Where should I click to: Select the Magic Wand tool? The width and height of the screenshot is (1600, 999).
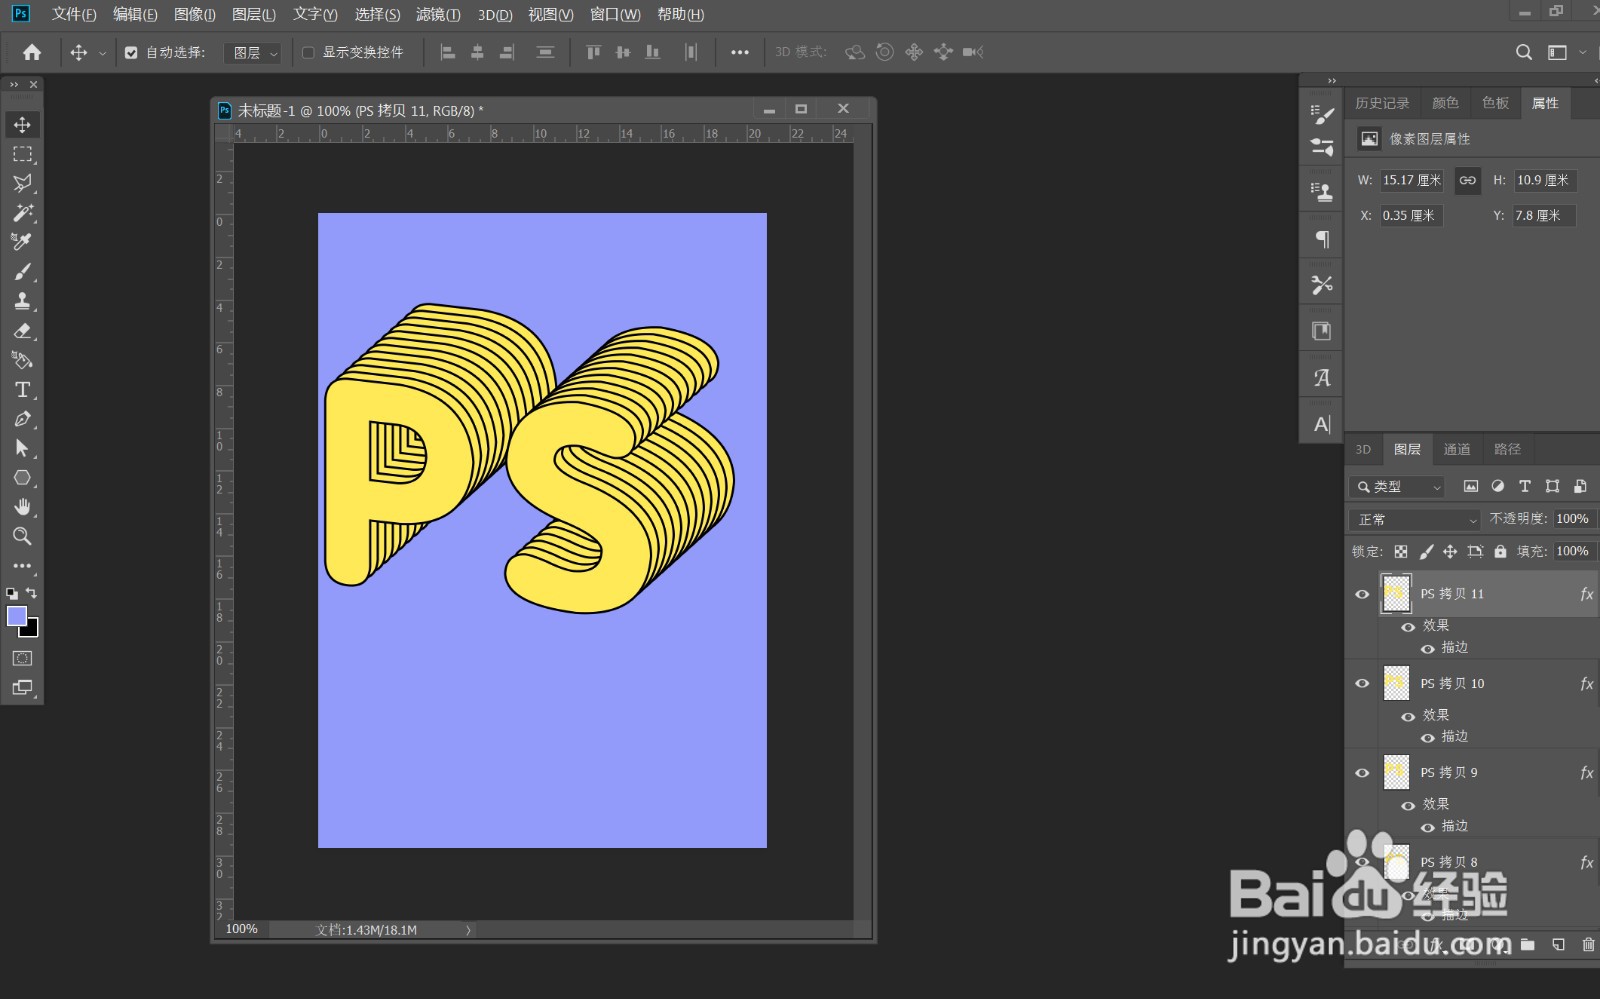coord(22,213)
